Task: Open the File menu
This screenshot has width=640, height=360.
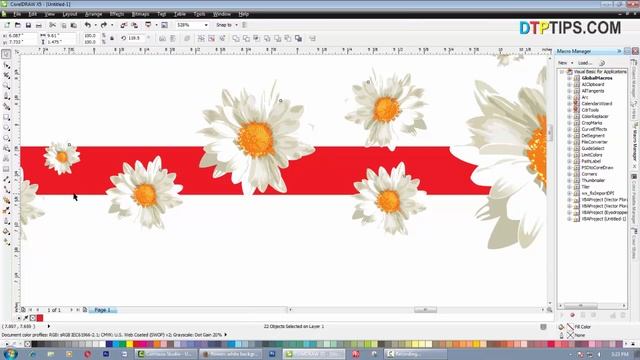Action: [x=17, y=14]
